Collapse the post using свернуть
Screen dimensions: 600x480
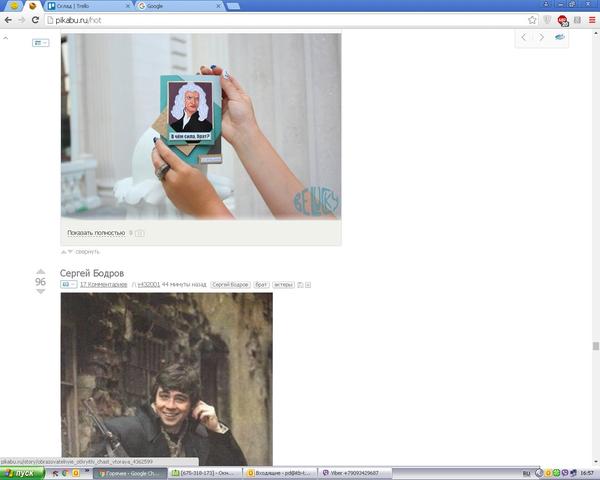coord(87,252)
